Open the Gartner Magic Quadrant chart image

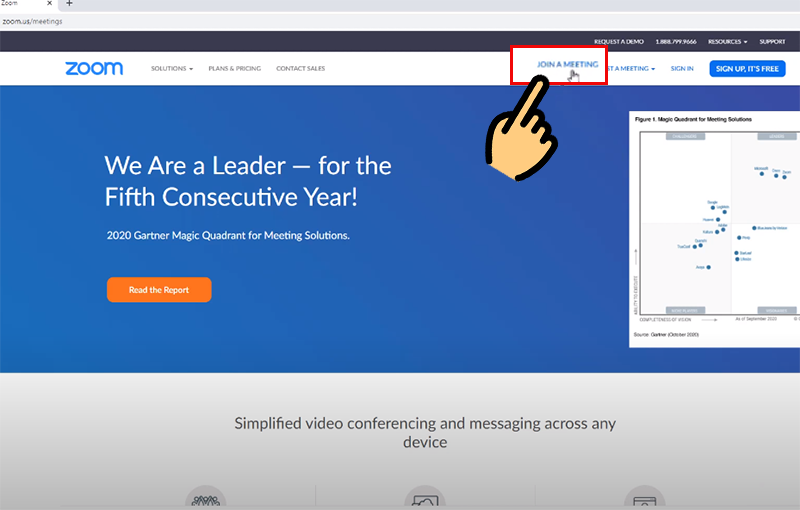pos(715,228)
